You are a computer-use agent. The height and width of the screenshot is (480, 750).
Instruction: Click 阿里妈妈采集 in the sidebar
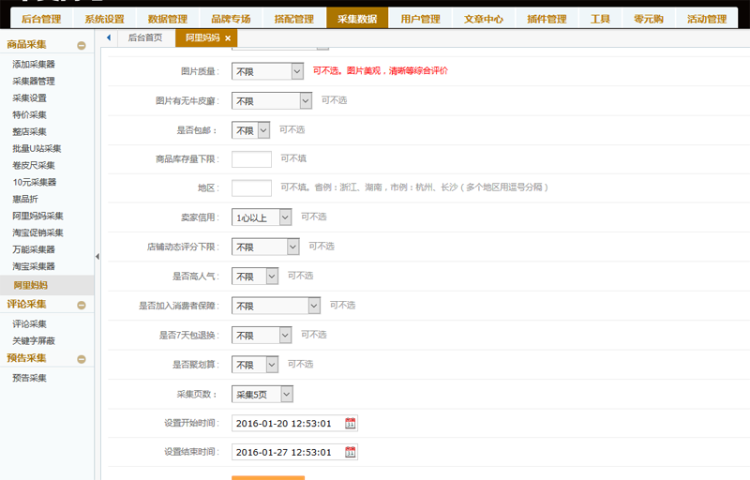(x=38, y=216)
